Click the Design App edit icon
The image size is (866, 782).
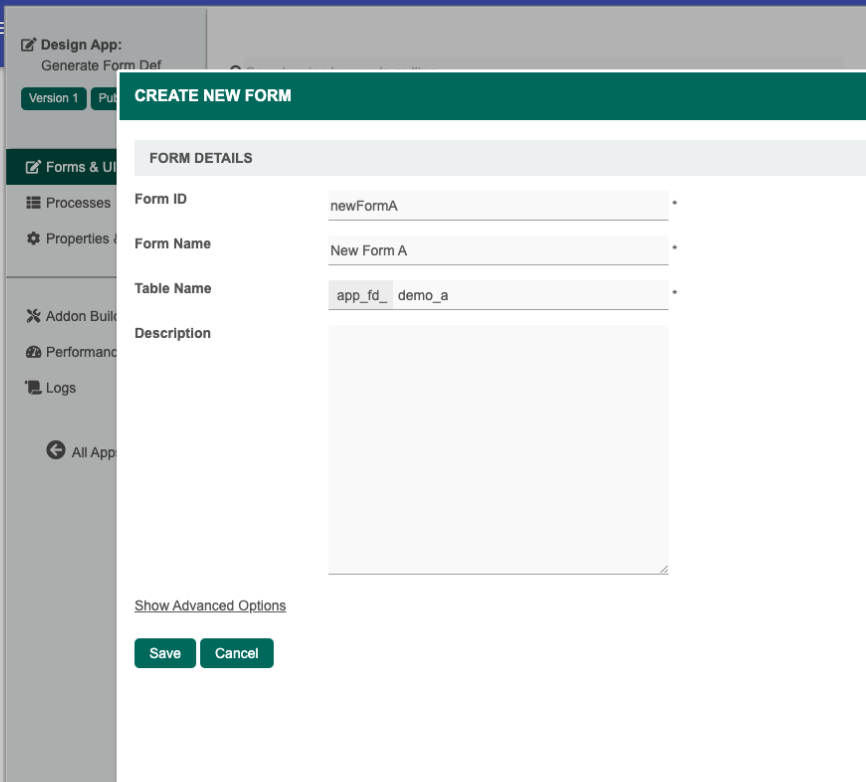[28, 45]
